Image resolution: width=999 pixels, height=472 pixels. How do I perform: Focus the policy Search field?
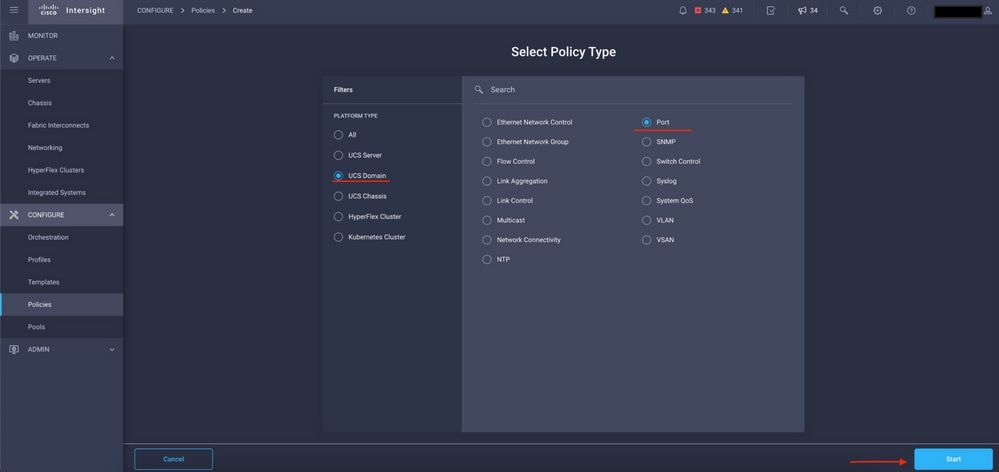[633, 90]
